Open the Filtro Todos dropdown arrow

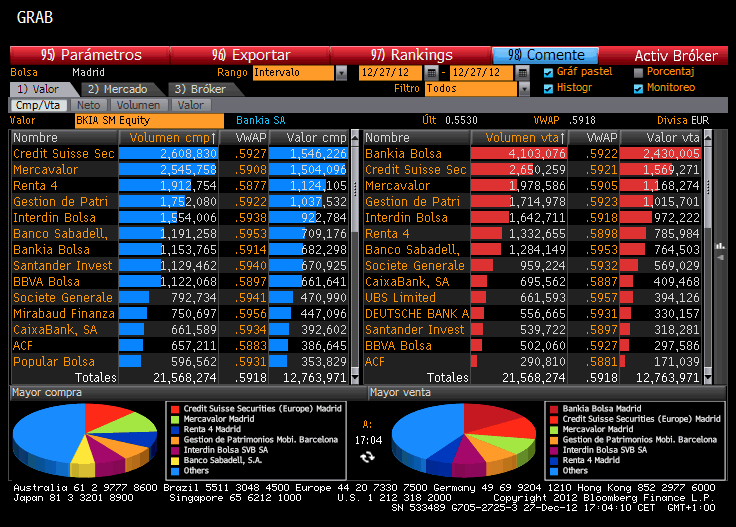tap(524, 89)
